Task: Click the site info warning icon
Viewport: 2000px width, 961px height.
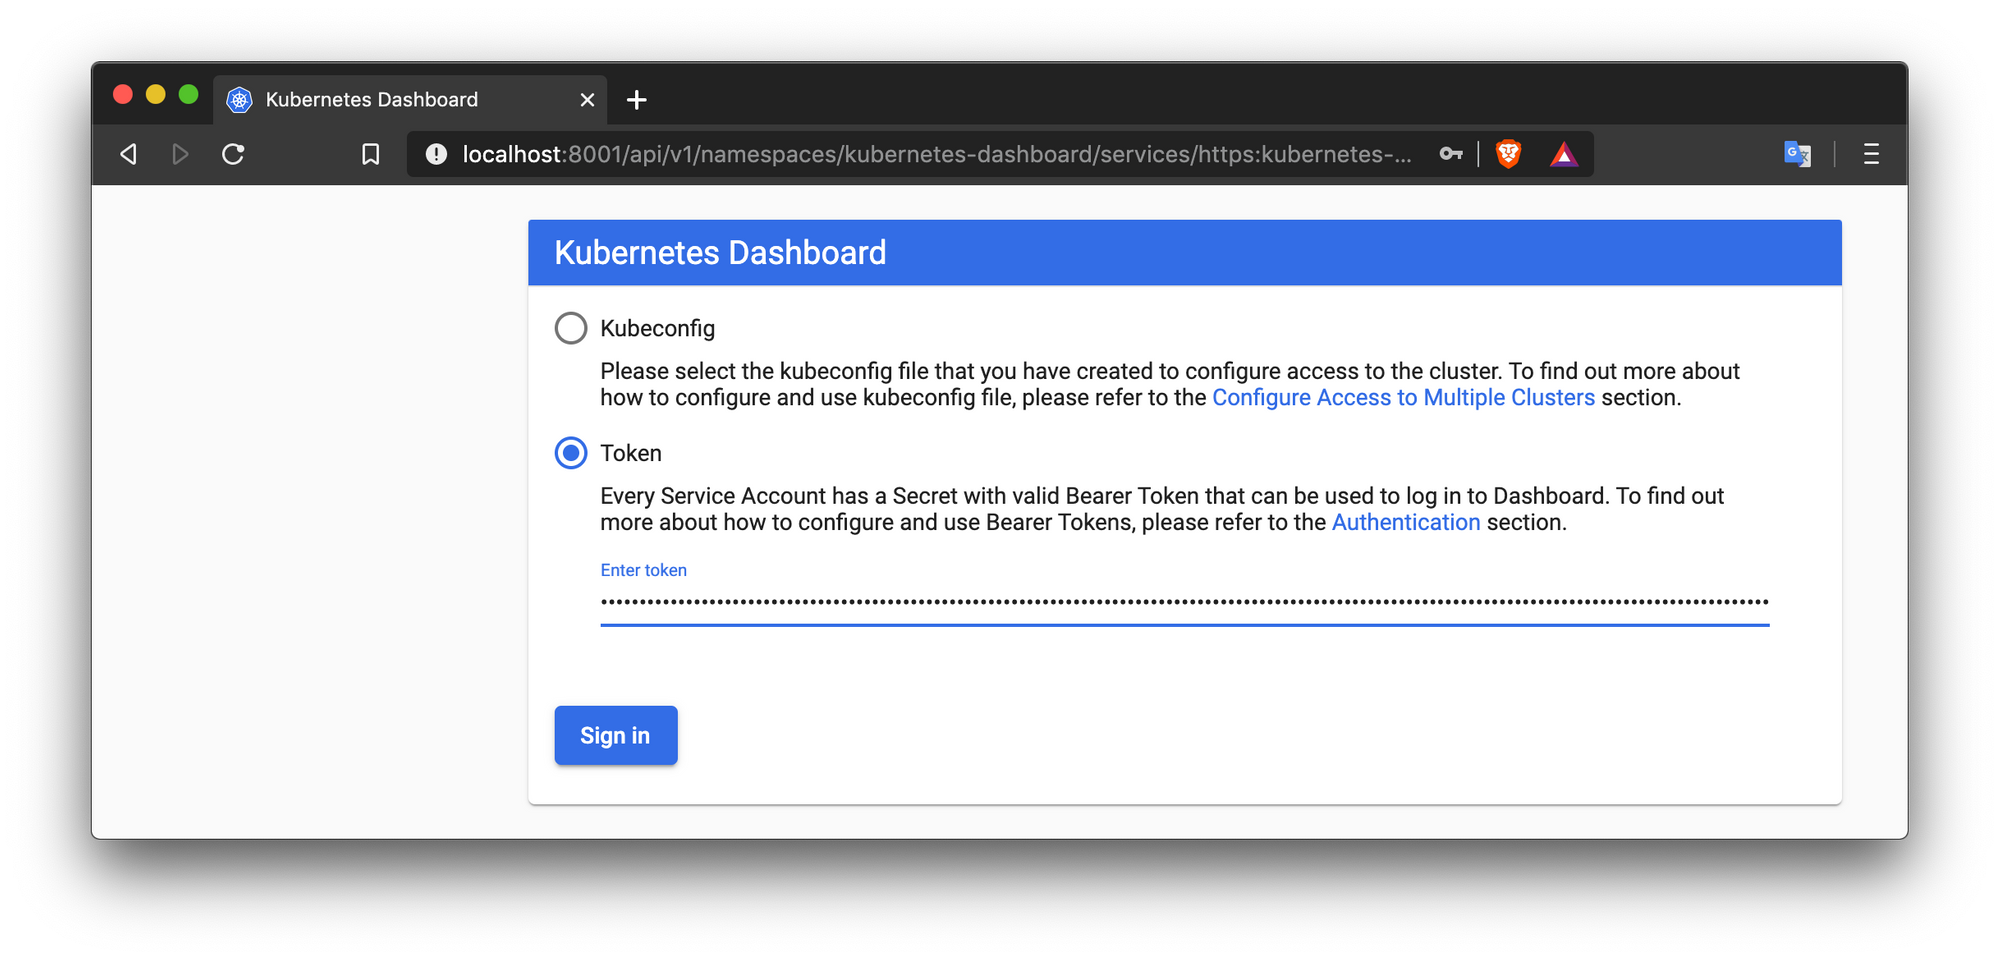Action: tap(437, 154)
